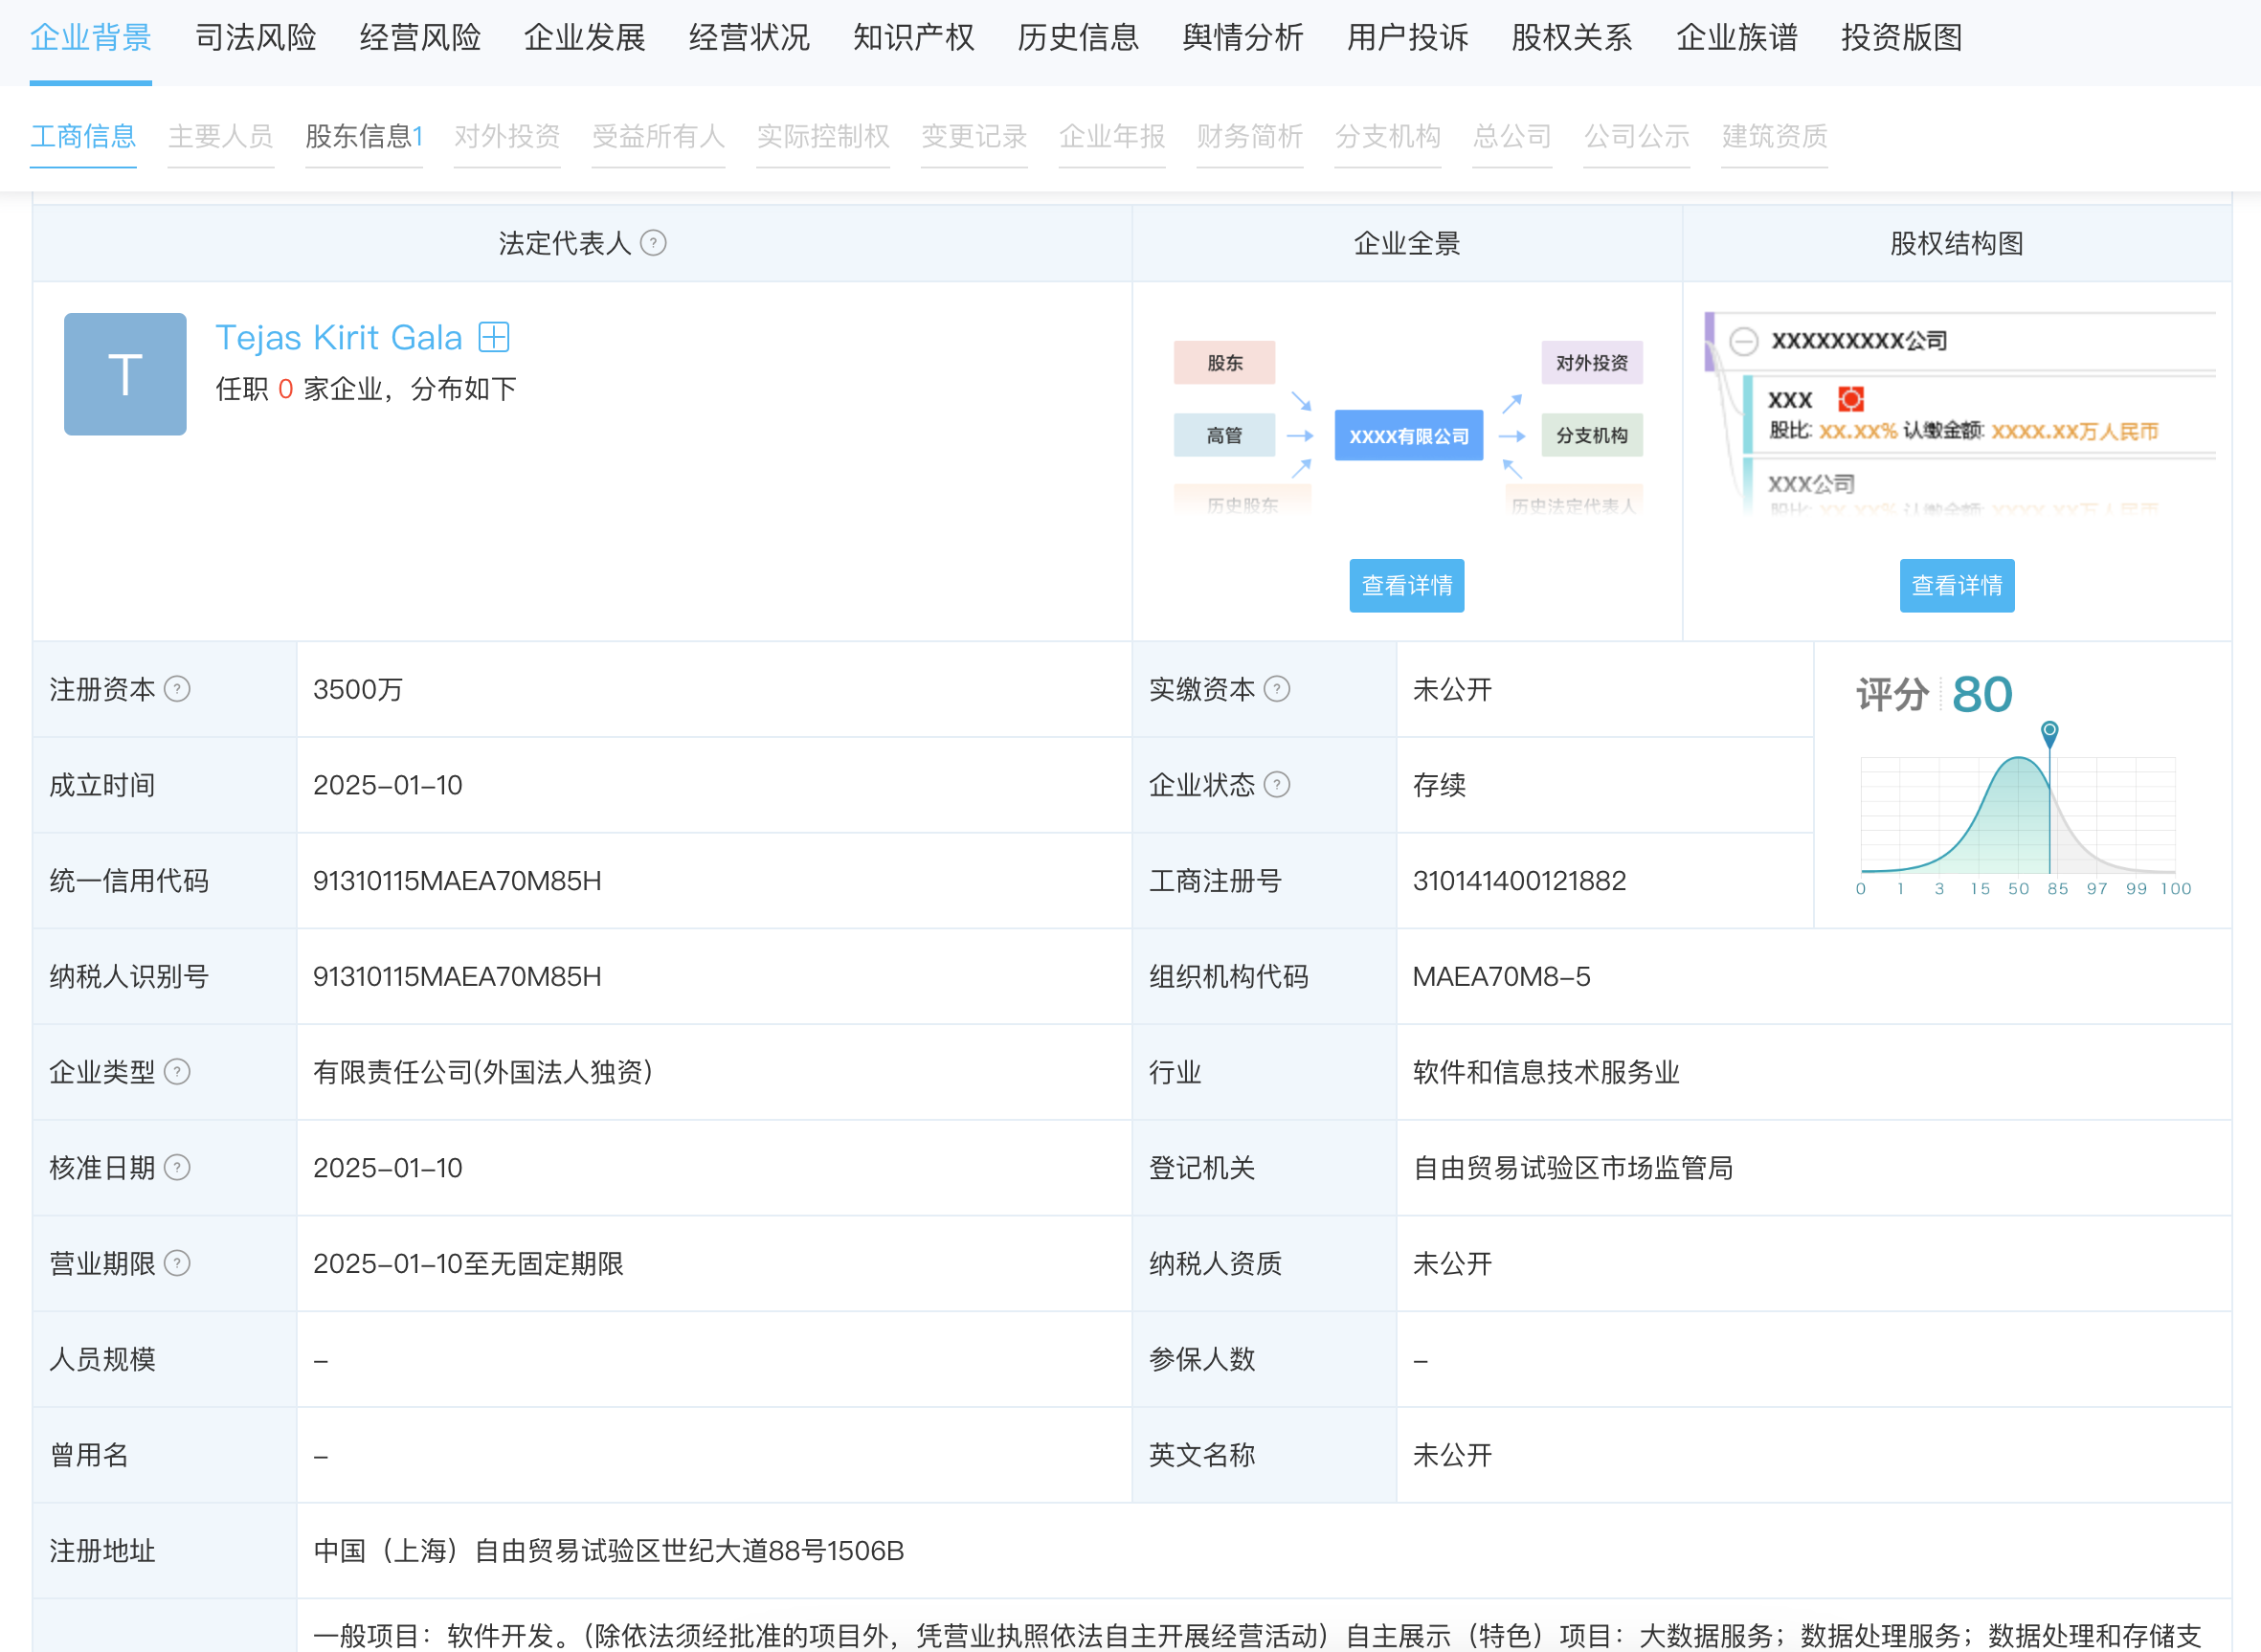Click the help icon beside 企业类型
Screen dimensions: 2261x1652
[177, 1072]
